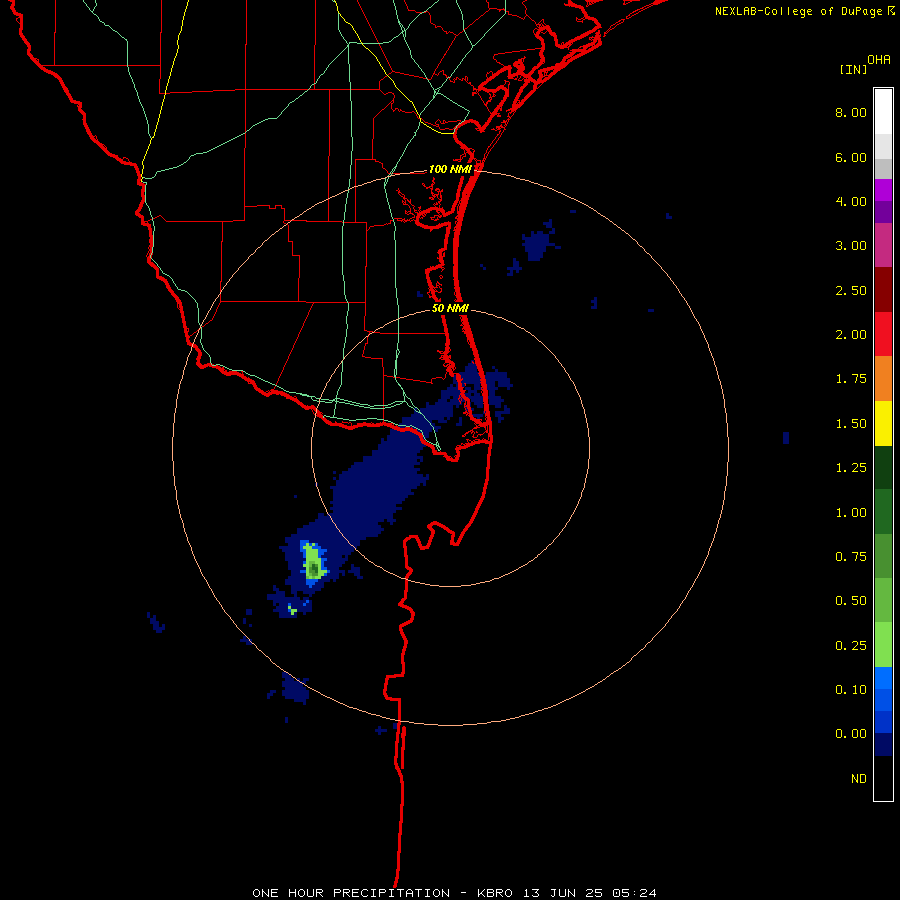Pick the black ND swatch at legend bottom
The image size is (900, 900).
tap(883, 778)
